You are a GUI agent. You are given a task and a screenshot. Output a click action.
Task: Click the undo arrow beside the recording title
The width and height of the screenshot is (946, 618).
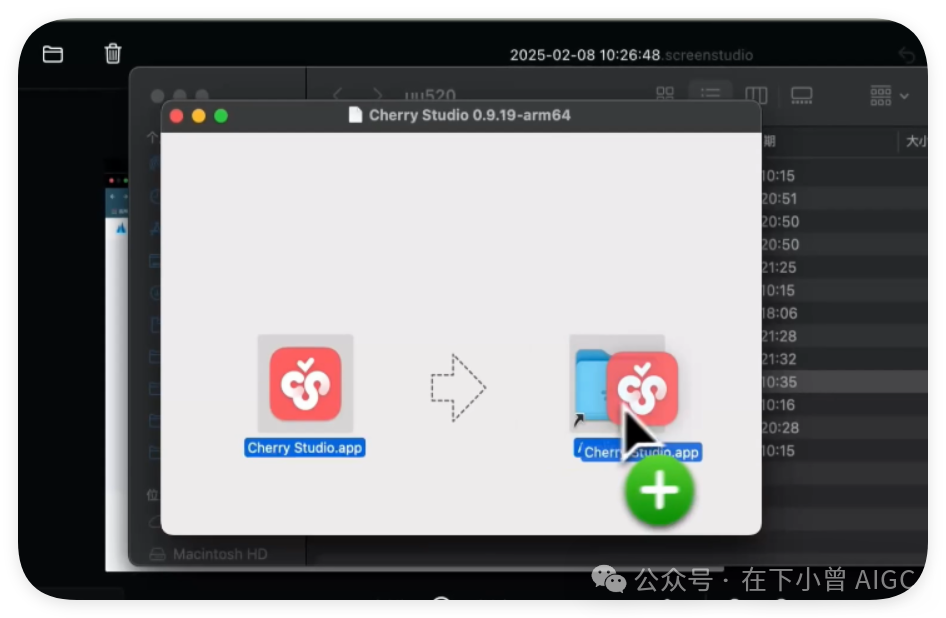pyautogui.click(x=906, y=55)
